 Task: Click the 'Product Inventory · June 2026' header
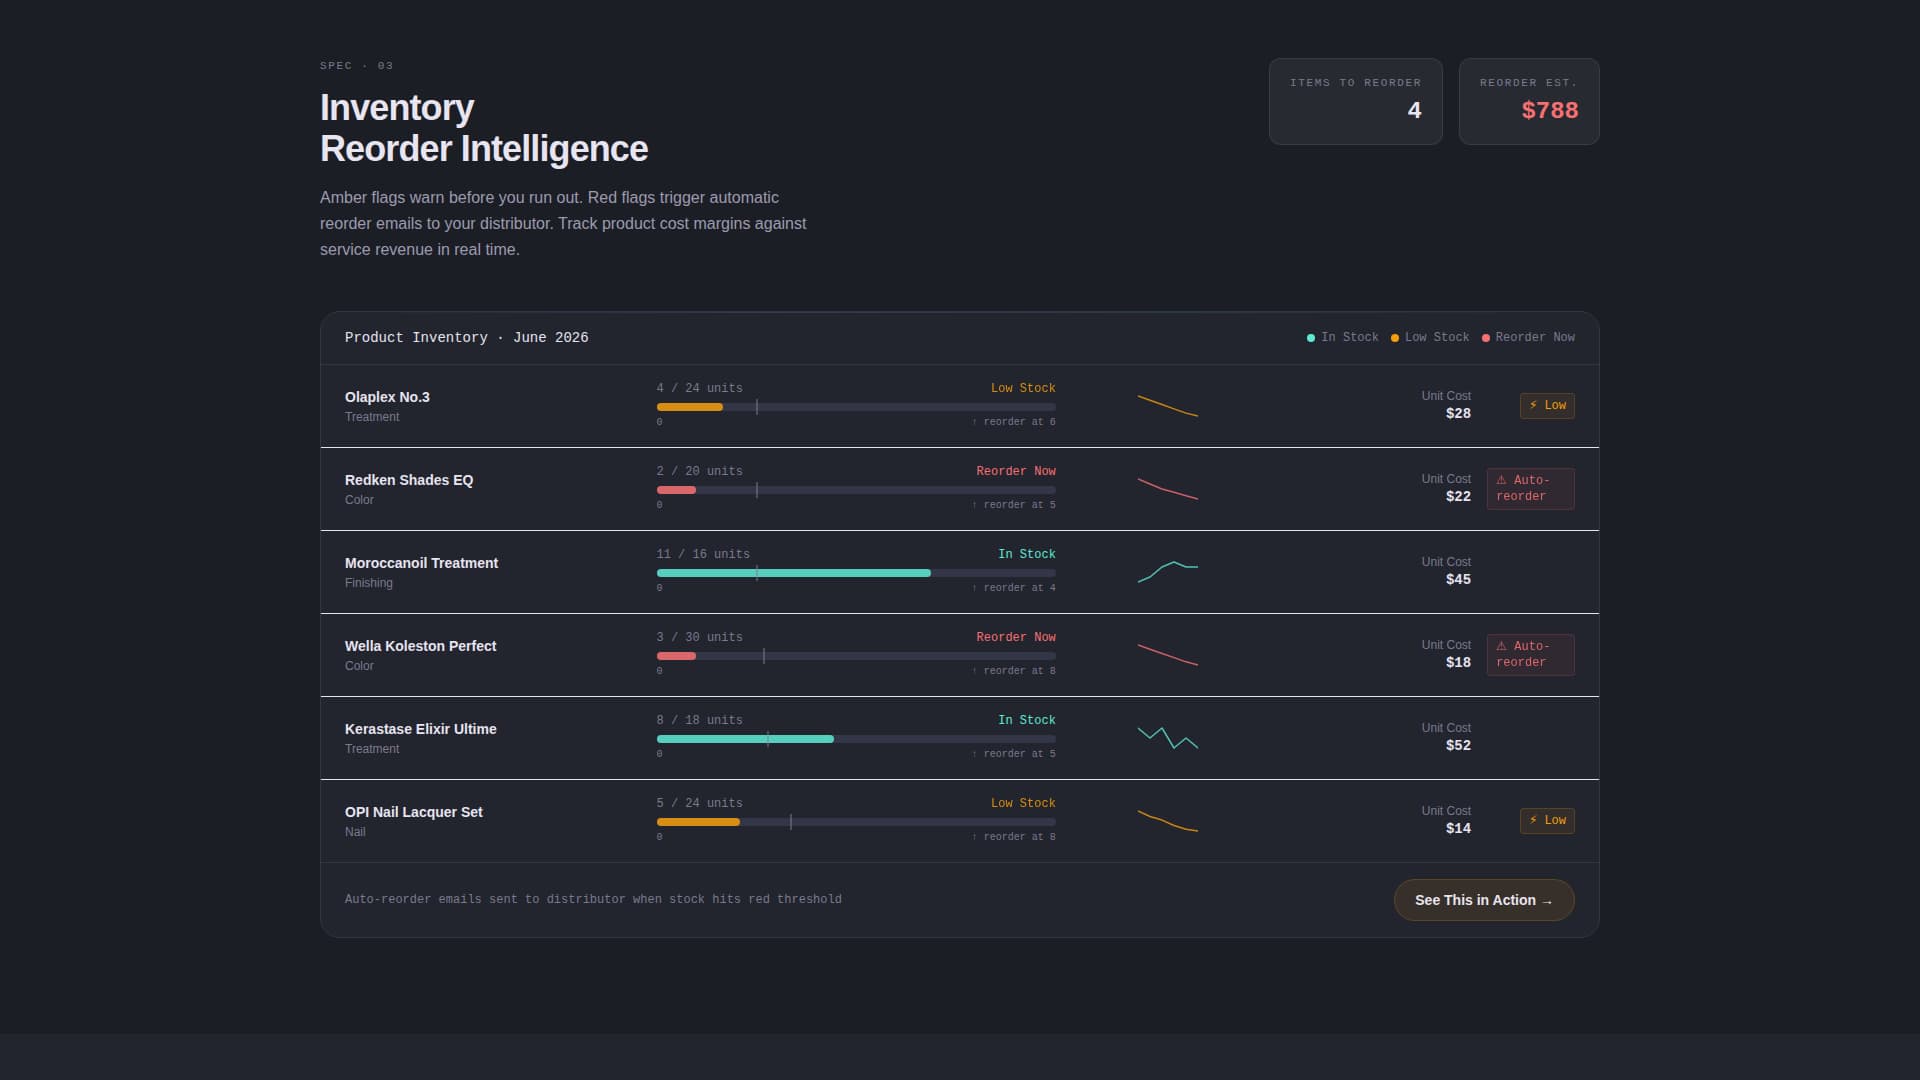coord(466,338)
